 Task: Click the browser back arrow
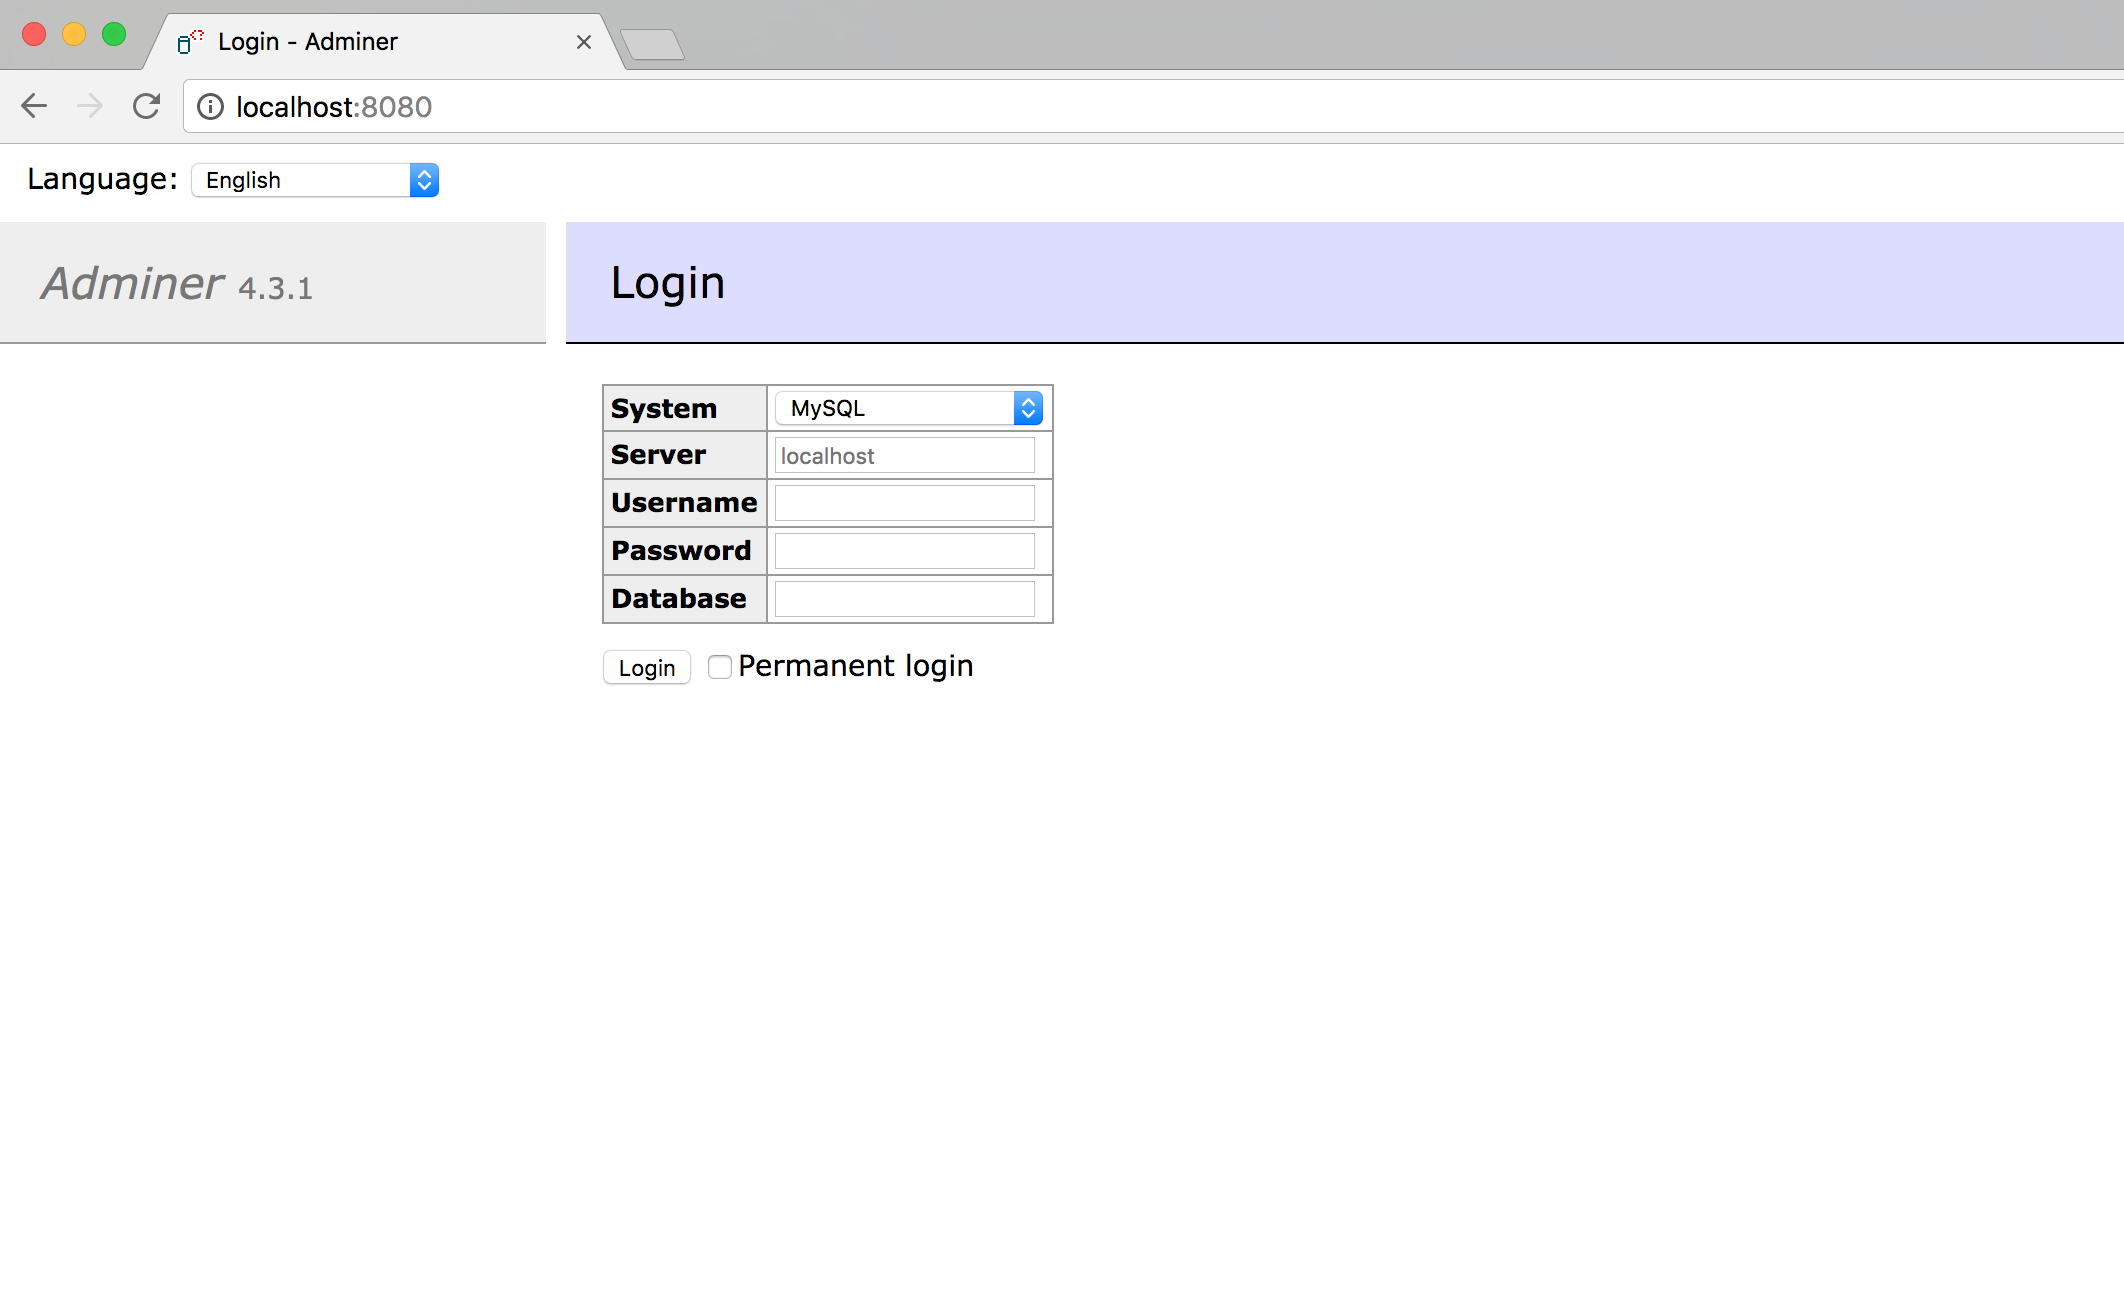(x=34, y=106)
